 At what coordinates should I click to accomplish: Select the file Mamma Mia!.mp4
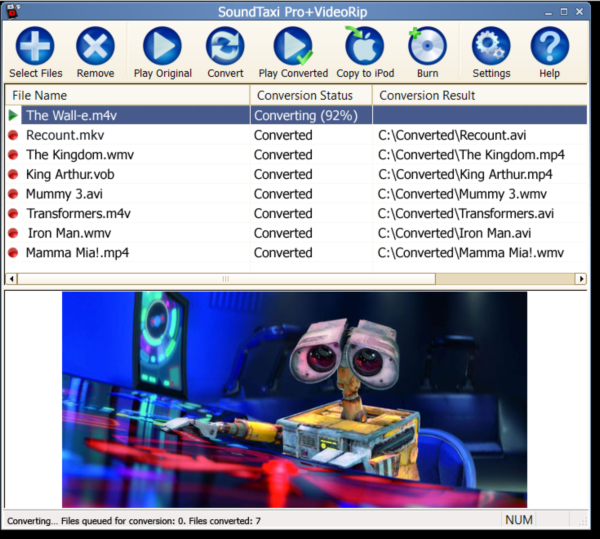(77, 253)
